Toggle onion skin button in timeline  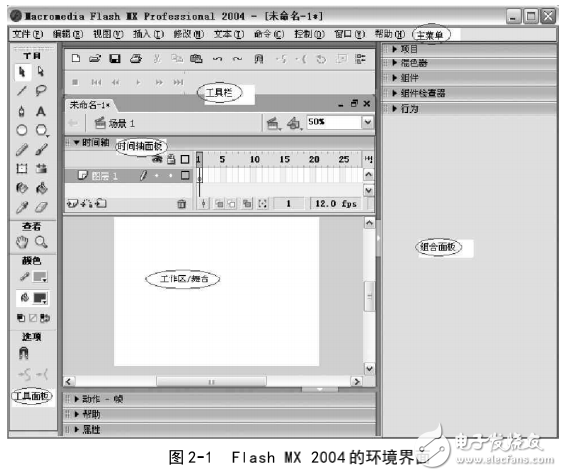tap(219, 204)
